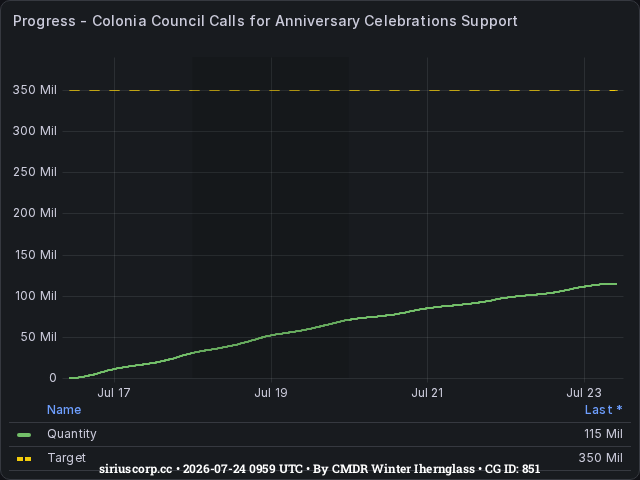Click the Jul 21 x-axis label
640x480 pixels.
(427, 393)
